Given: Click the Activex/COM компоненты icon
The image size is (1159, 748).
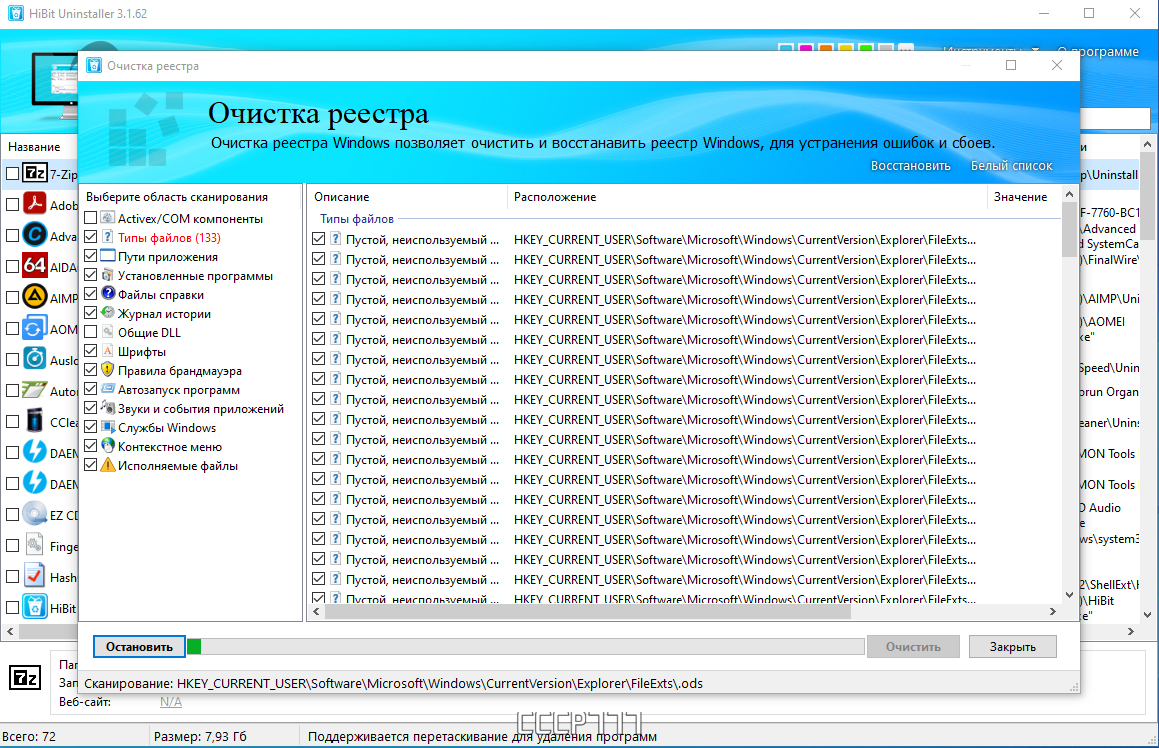Looking at the screenshot, I should (x=108, y=218).
